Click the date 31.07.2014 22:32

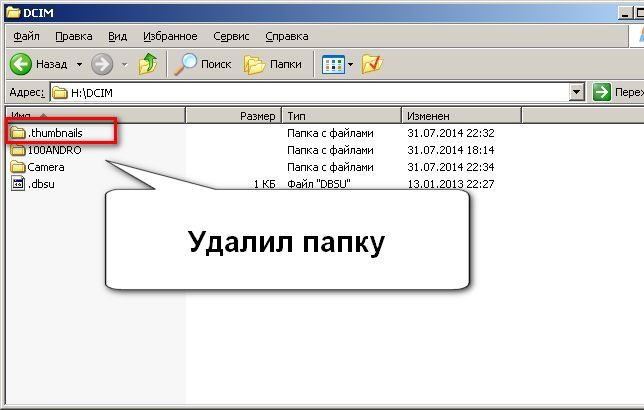click(x=451, y=133)
